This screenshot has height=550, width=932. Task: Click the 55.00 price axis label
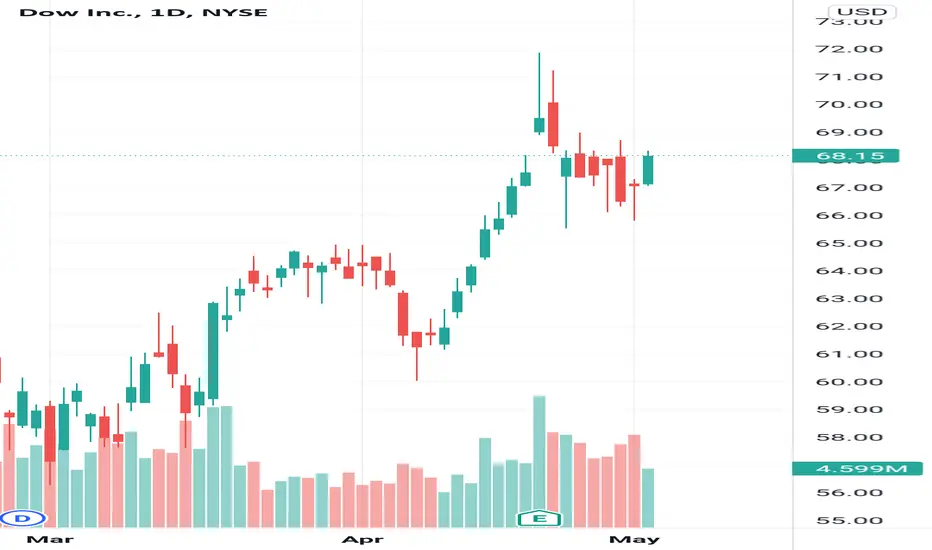(849, 520)
